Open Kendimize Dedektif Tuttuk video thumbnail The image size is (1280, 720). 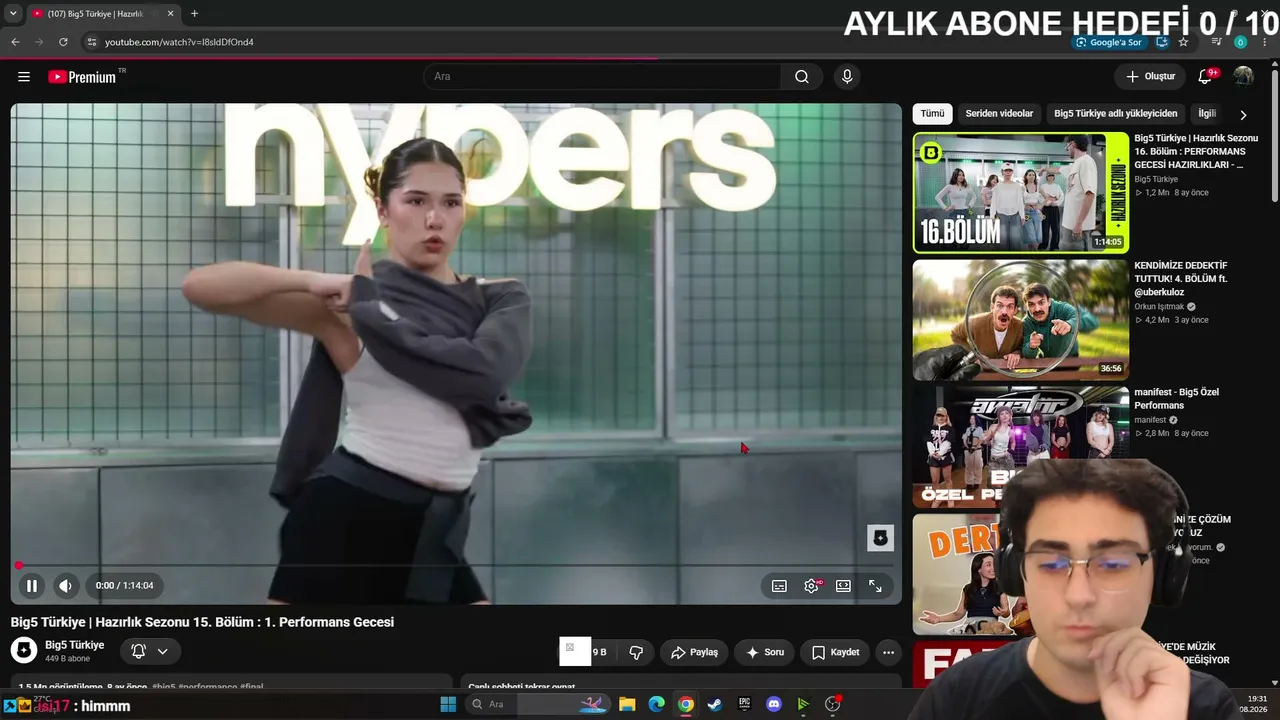pyautogui.click(x=1021, y=320)
